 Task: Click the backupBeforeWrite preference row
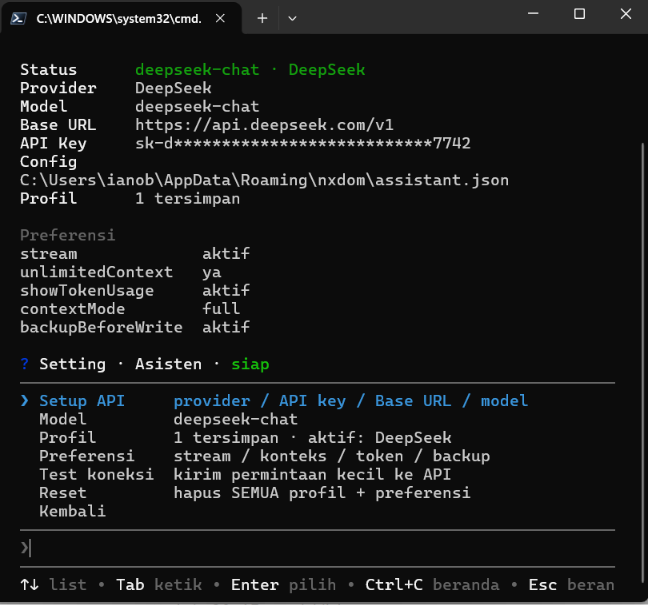click(x=135, y=327)
